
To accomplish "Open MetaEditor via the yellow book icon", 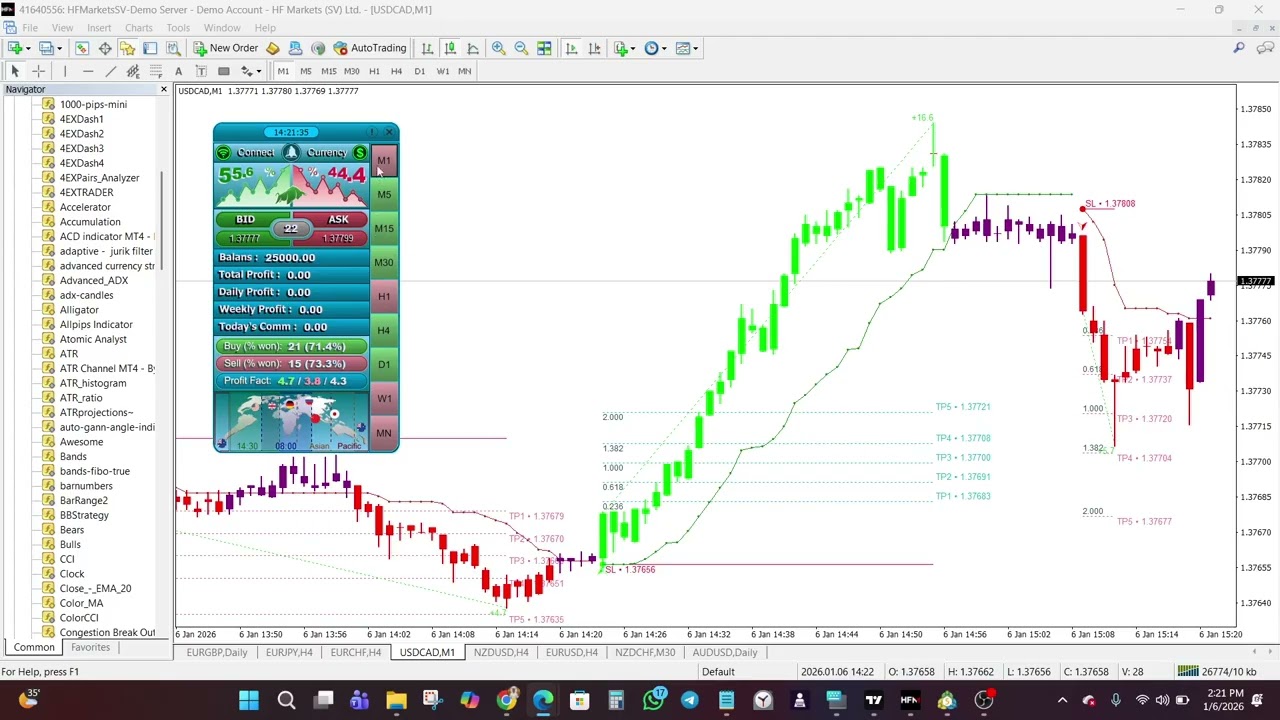I will 272,48.
